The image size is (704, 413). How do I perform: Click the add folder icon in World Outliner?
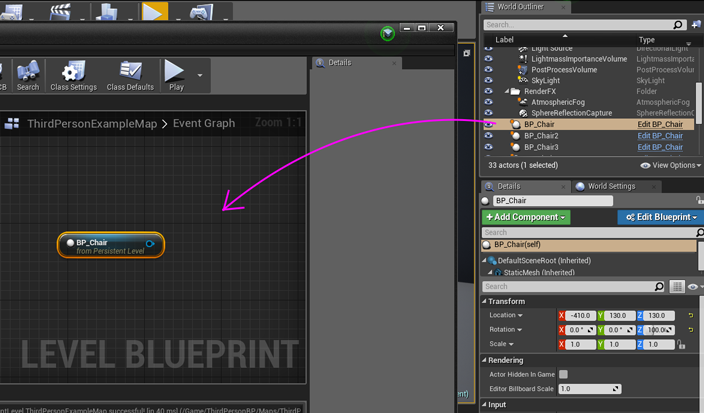point(697,24)
